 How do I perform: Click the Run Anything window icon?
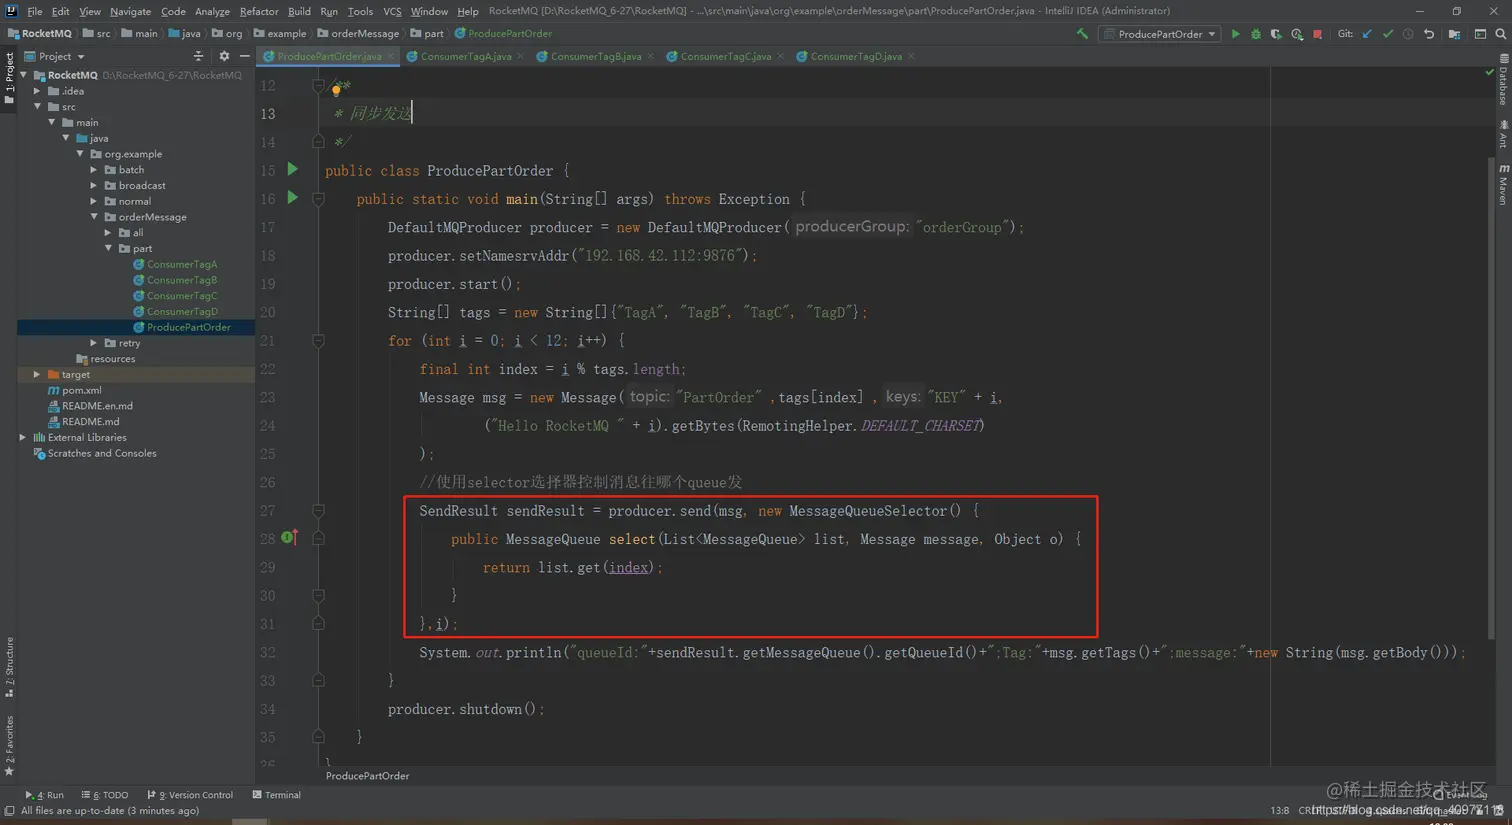point(1480,34)
